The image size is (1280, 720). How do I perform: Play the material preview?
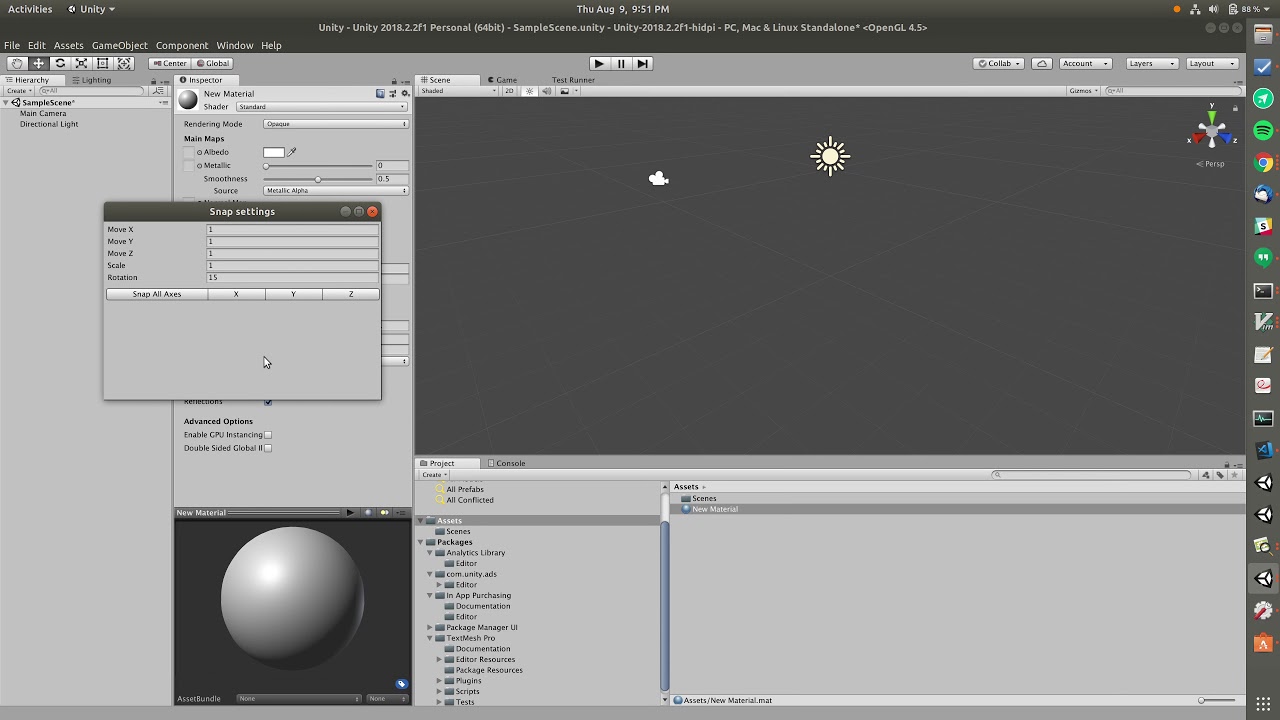click(350, 513)
